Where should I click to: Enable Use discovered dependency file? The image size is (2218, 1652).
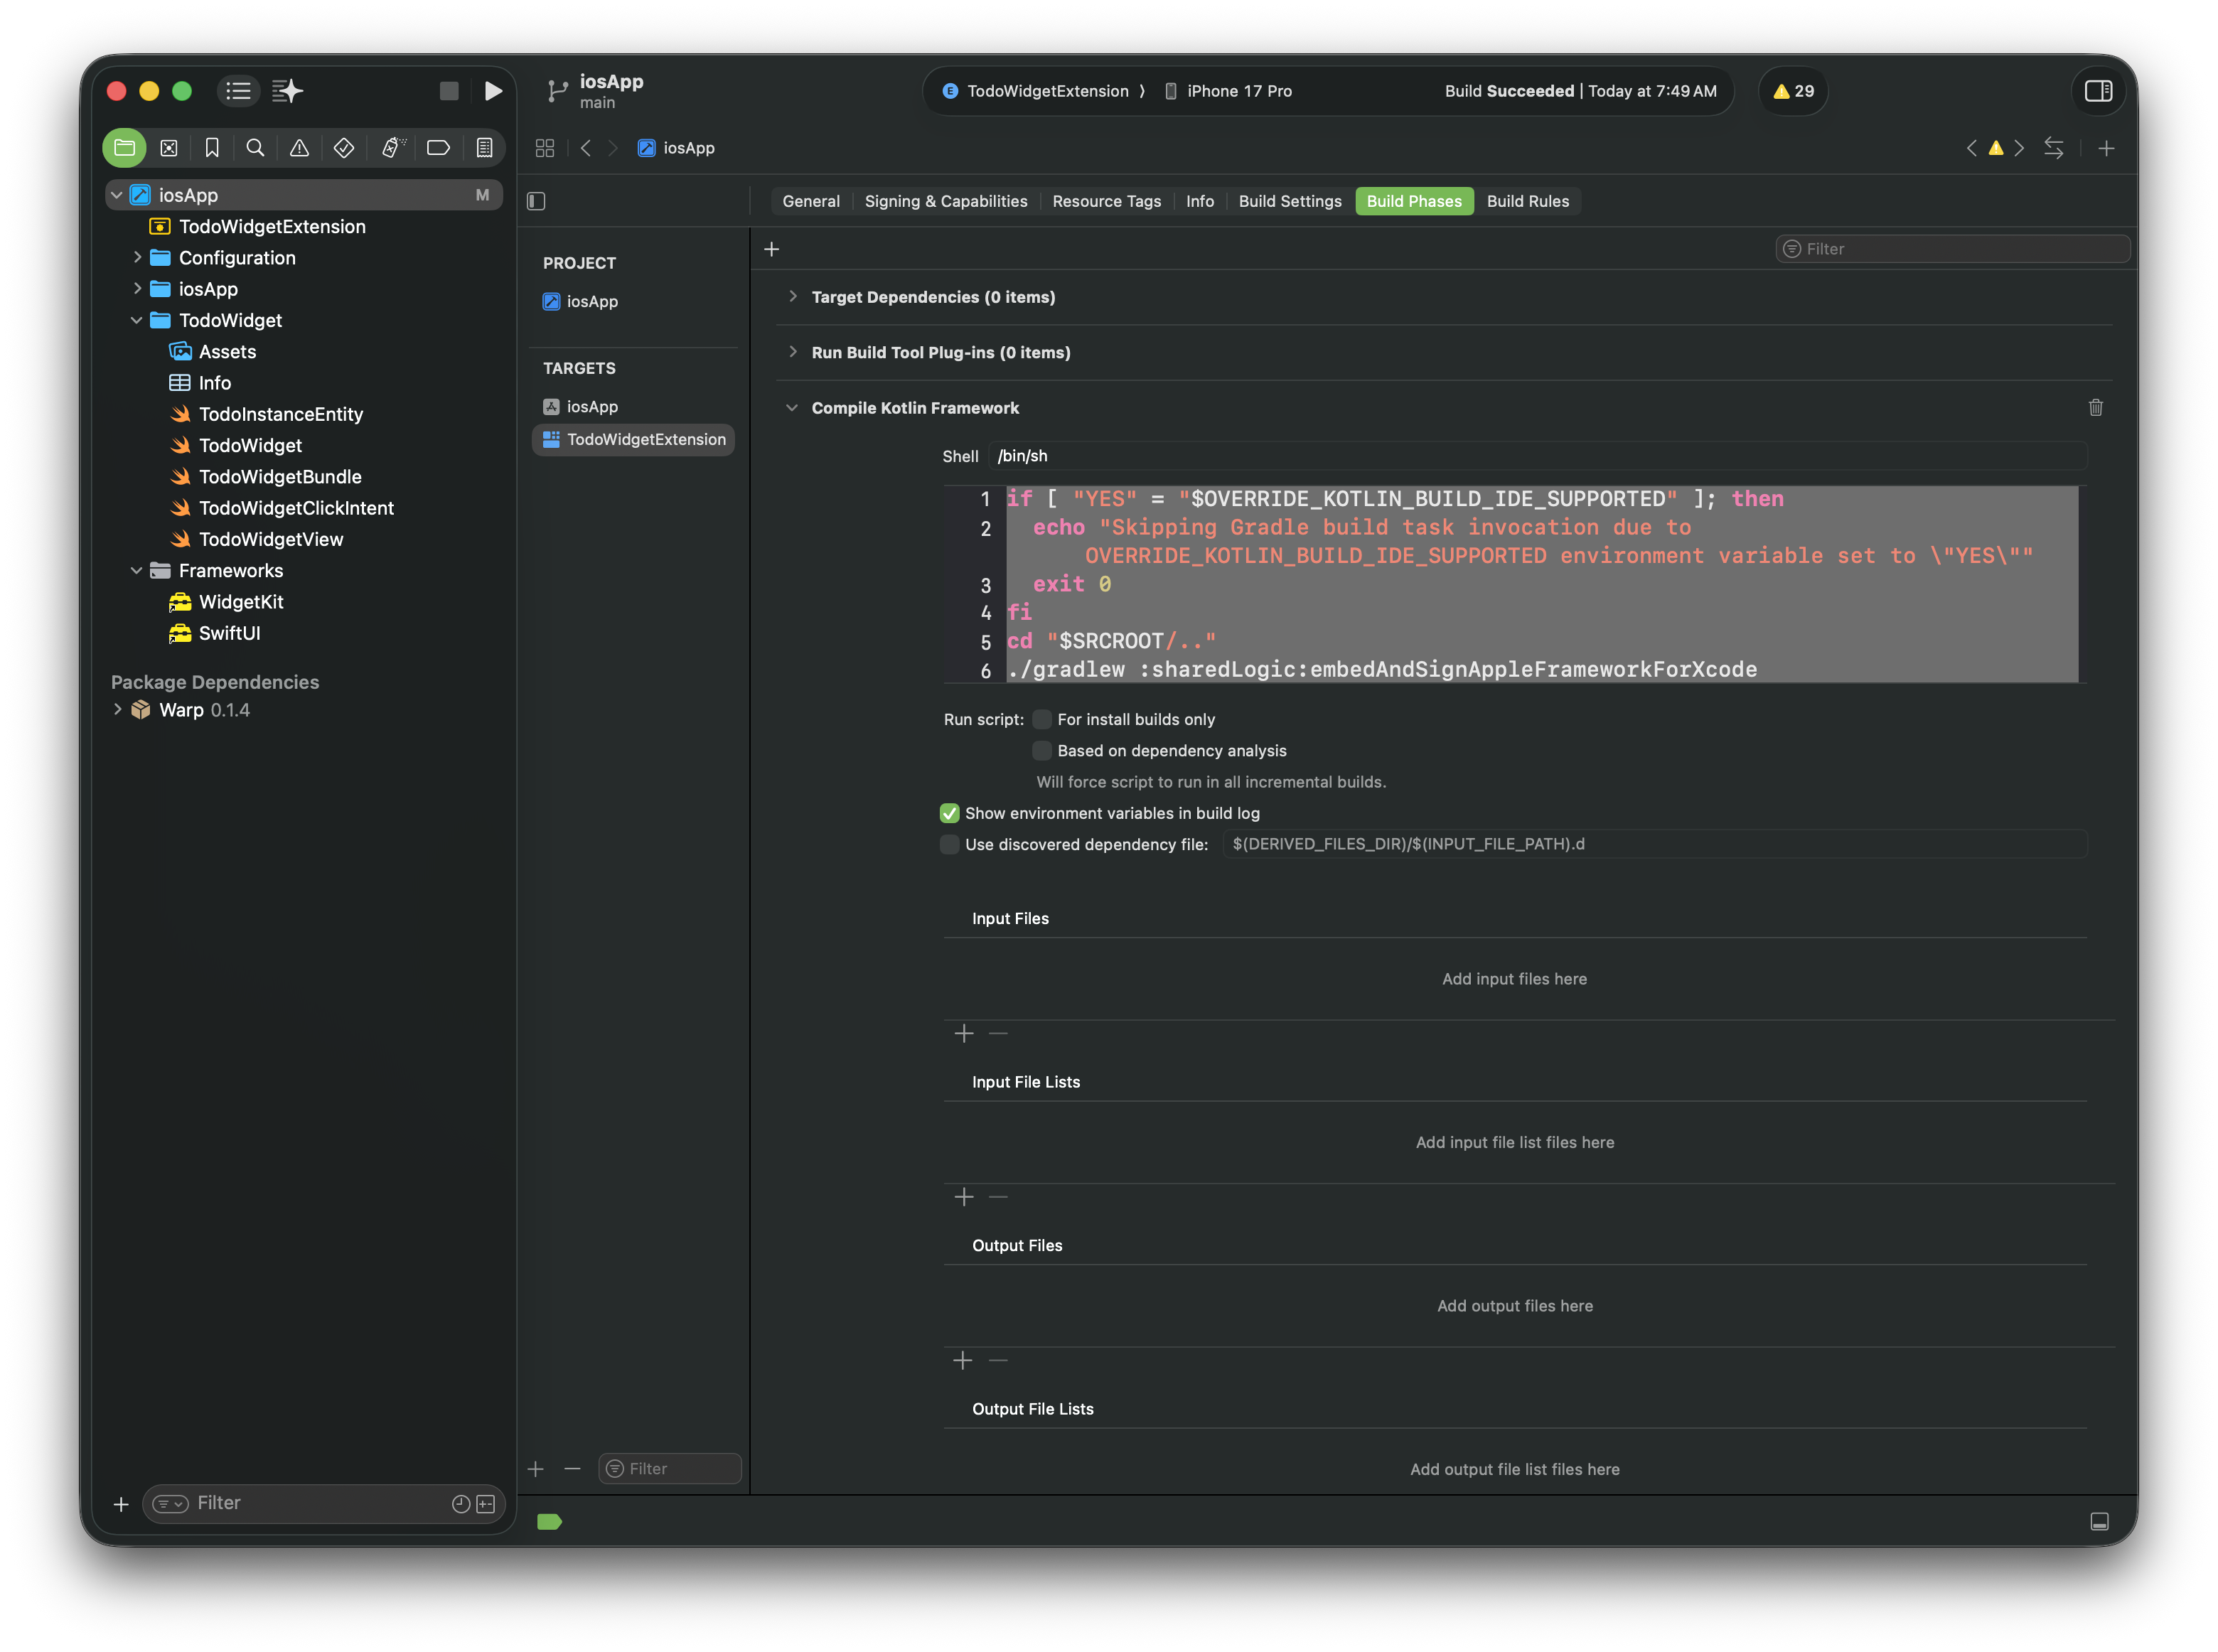(x=949, y=844)
